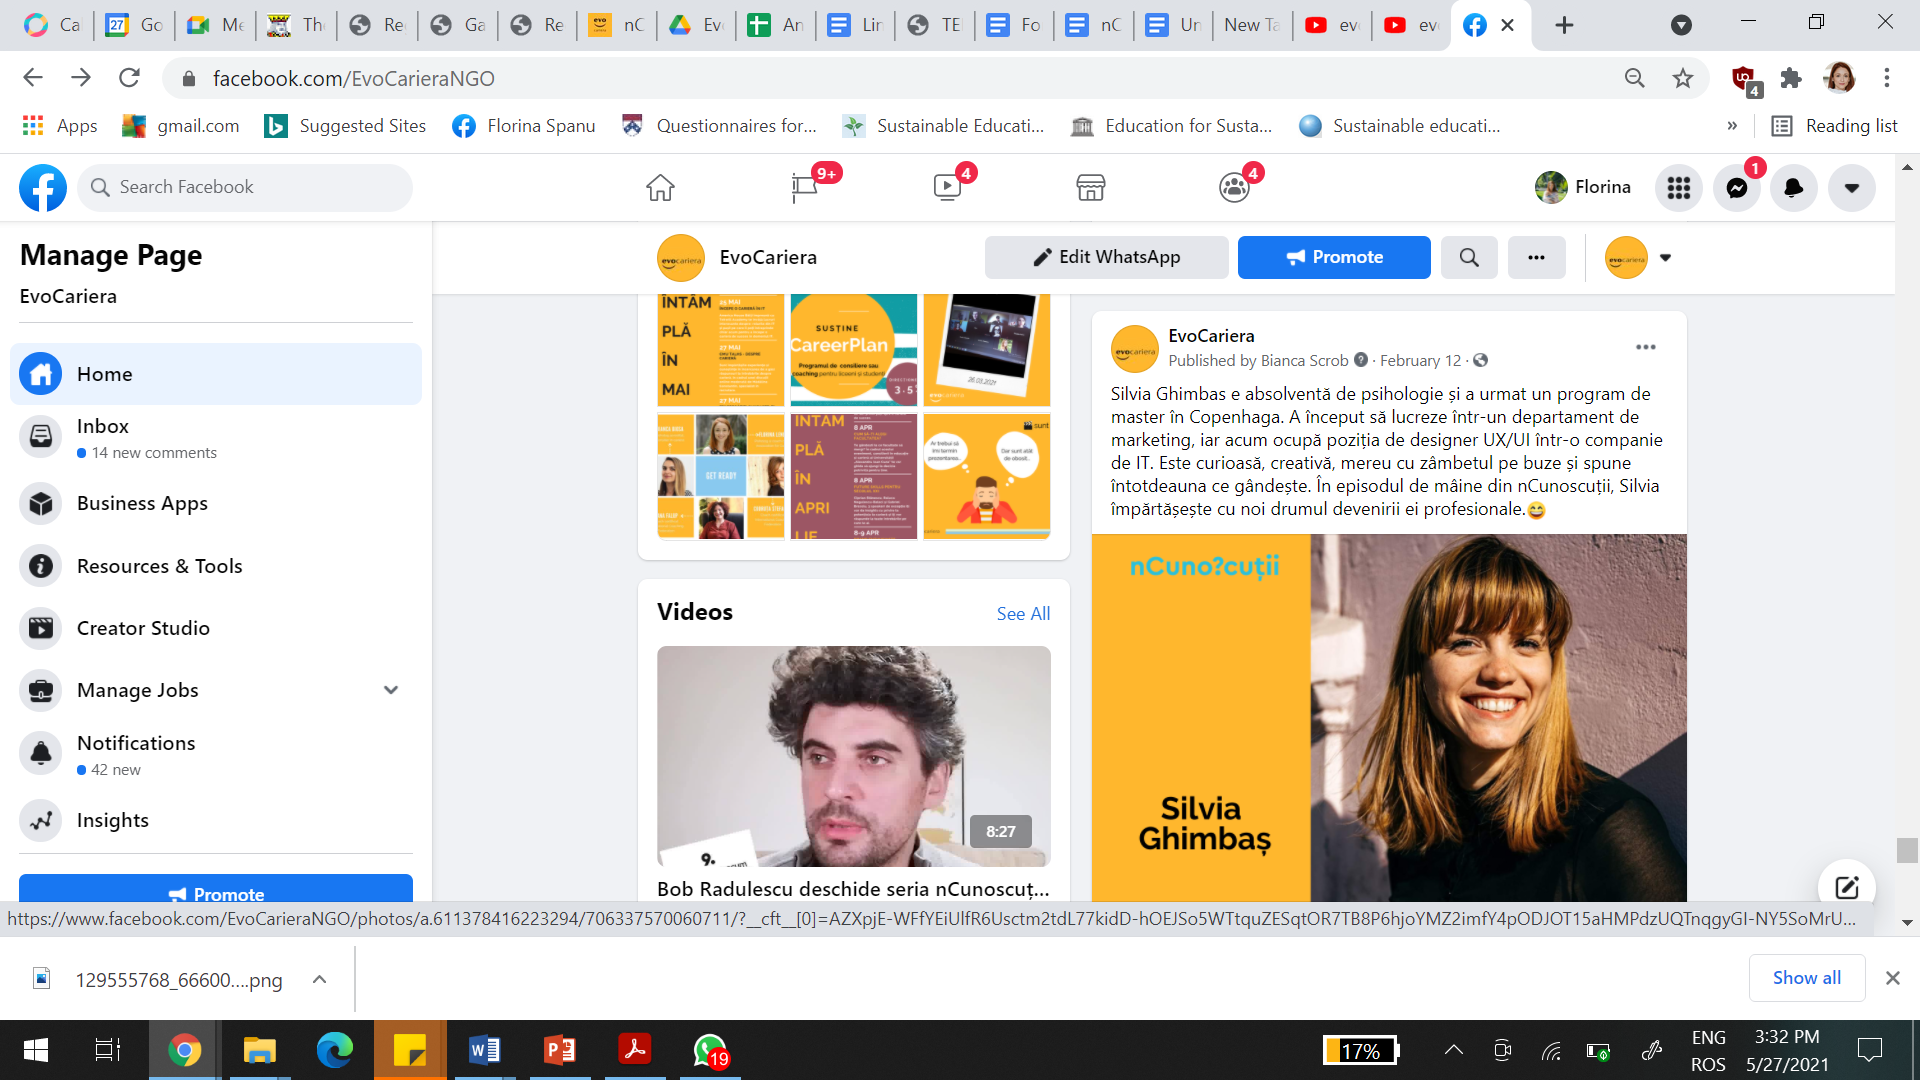The height and width of the screenshot is (1080, 1920).
Task: Open the CareerPlan photo thumbnail
Action: click(x=854, y=349)
